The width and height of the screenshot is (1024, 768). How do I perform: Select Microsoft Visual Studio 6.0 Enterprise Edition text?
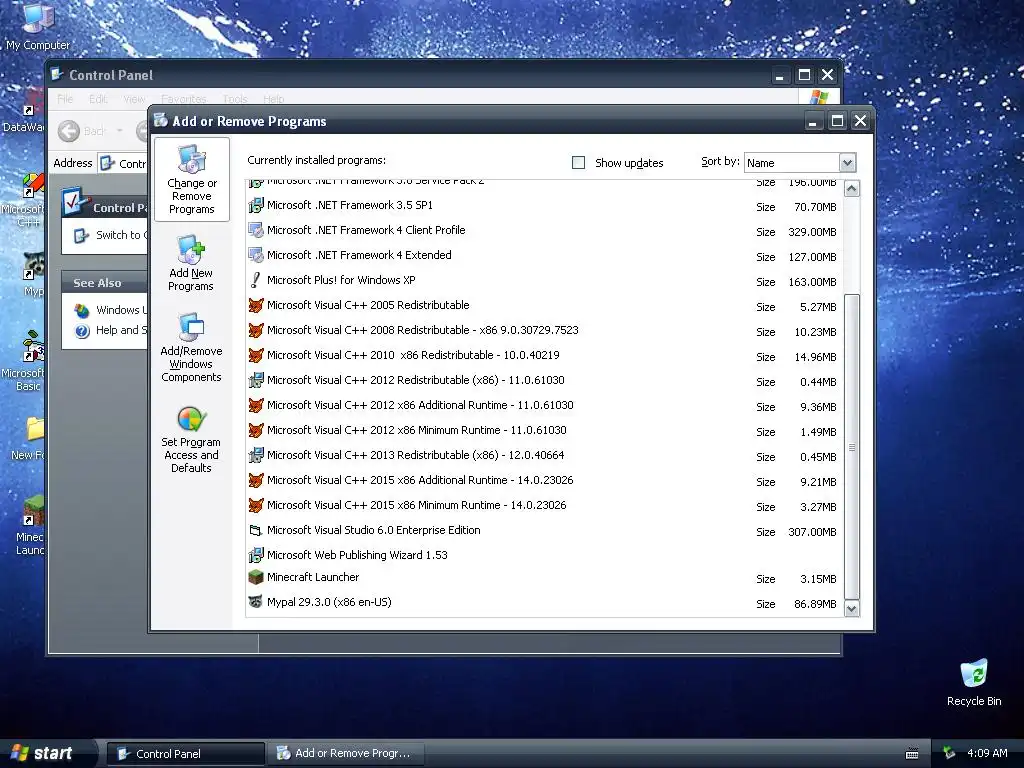click(x=374, y=530)
